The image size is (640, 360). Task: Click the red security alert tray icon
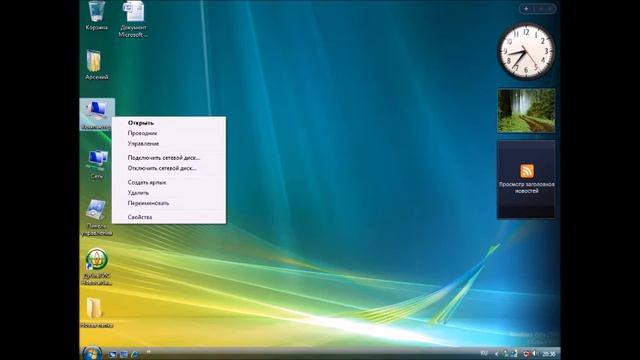tap(526, 353)
